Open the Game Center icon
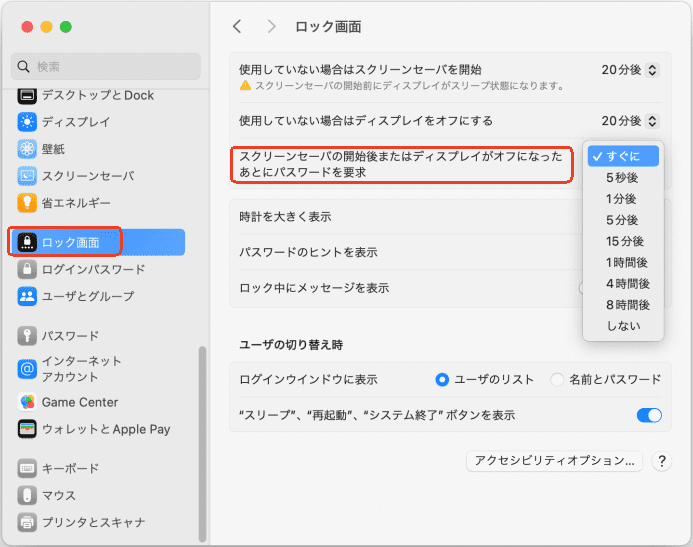 [27, 402]
